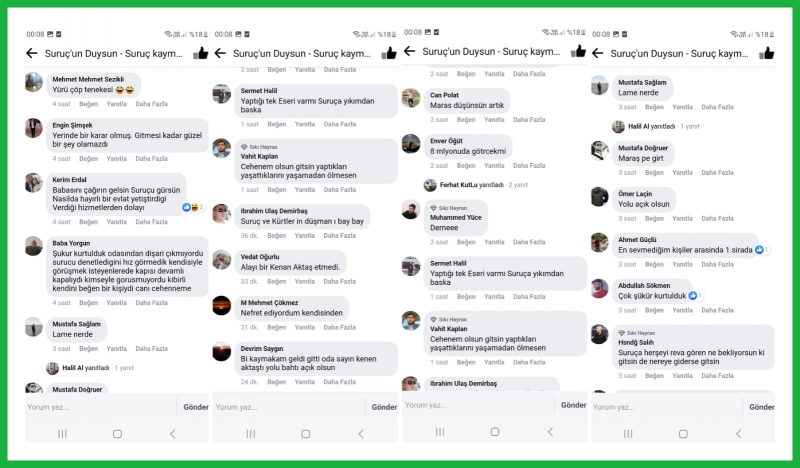800x468 pixels.
Task: Tap Gönder in the third phone screen
Action: pyautogui.click(x=573, y=405)
